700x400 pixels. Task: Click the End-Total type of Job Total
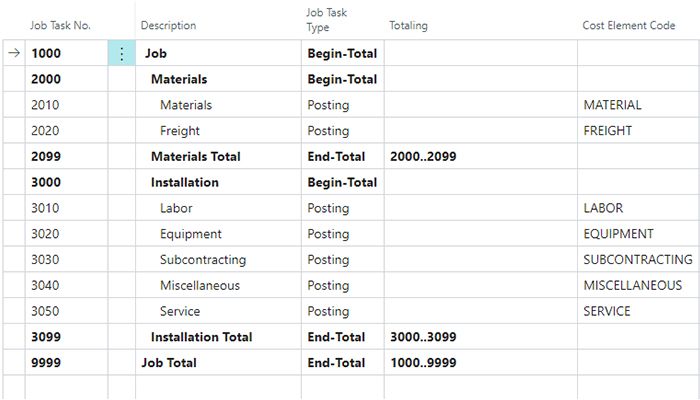click(336, 363)
